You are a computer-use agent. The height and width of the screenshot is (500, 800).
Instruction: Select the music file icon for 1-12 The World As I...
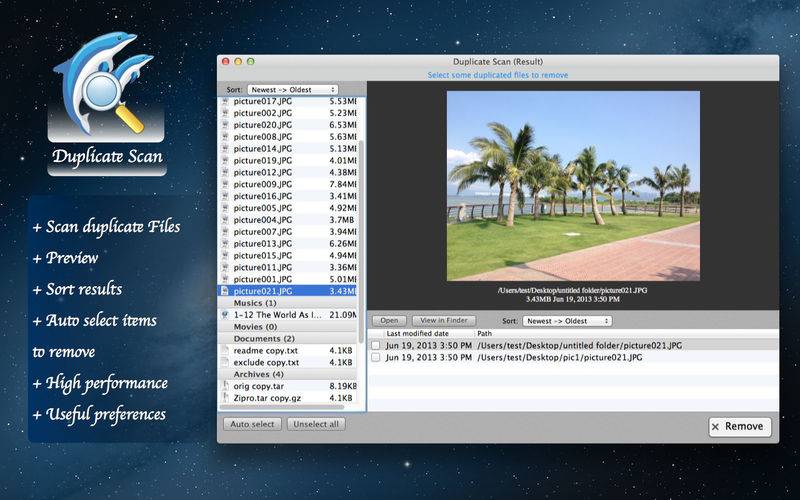(x=226, y=314)
